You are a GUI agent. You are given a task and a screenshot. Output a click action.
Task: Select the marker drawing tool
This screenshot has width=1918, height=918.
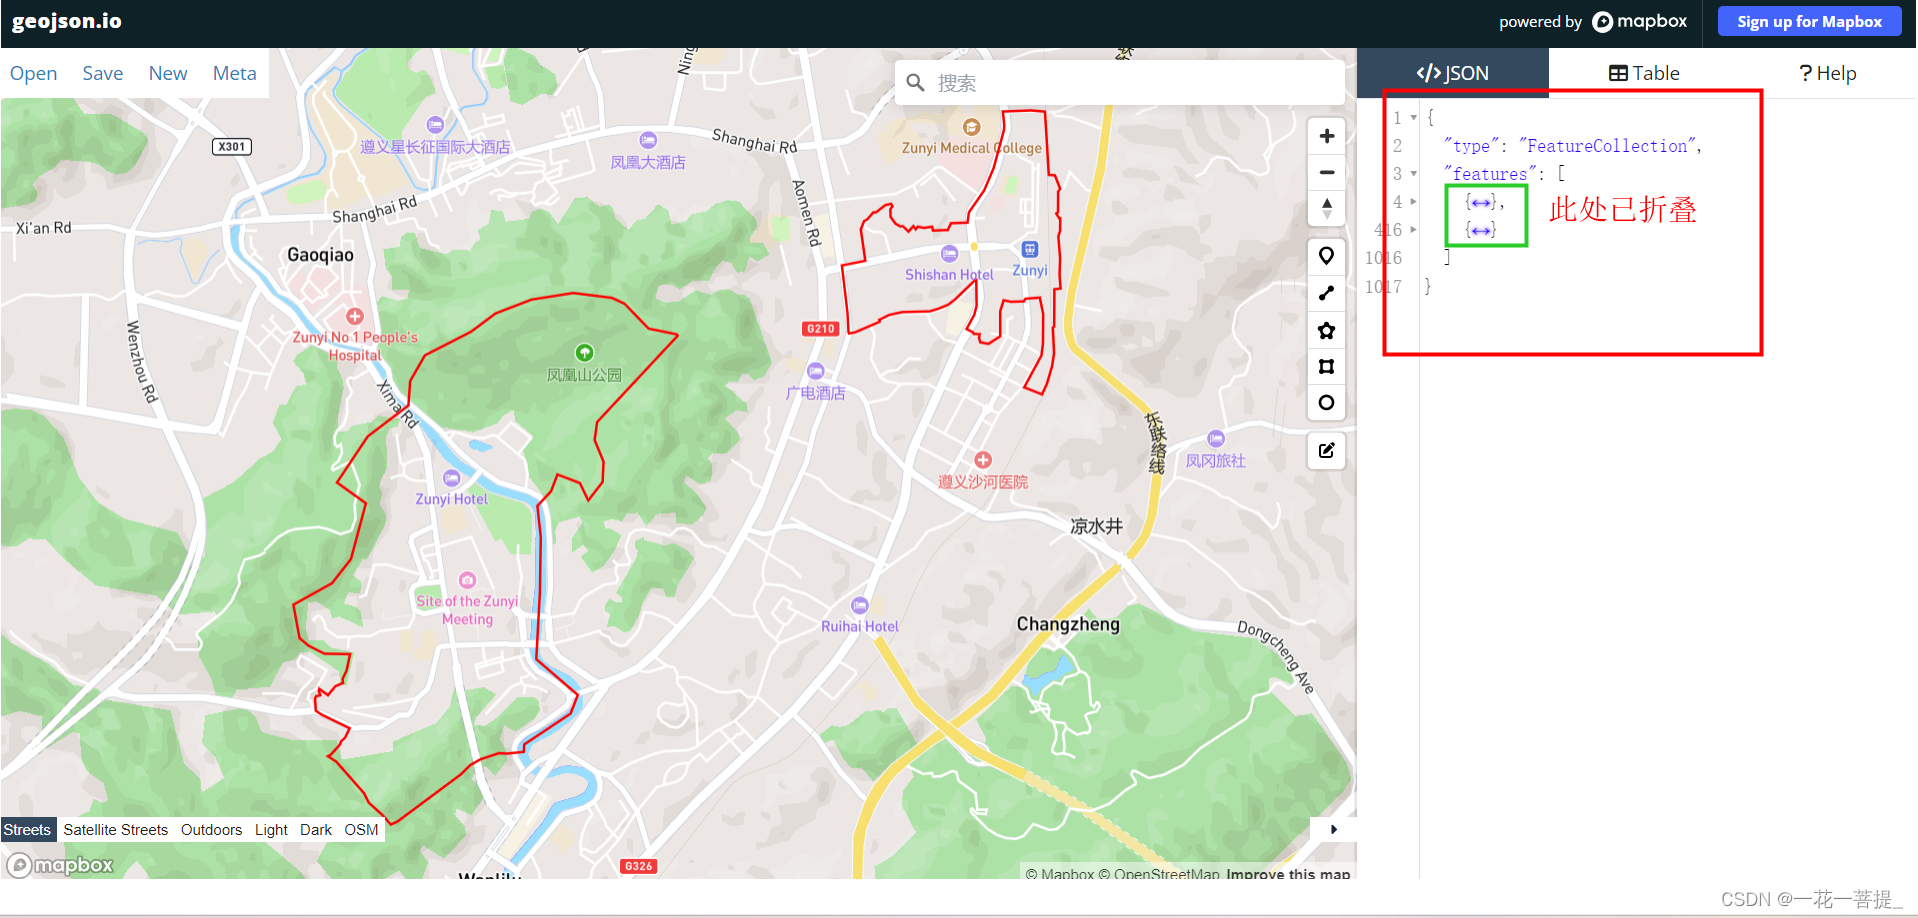tap(1326, 255)
